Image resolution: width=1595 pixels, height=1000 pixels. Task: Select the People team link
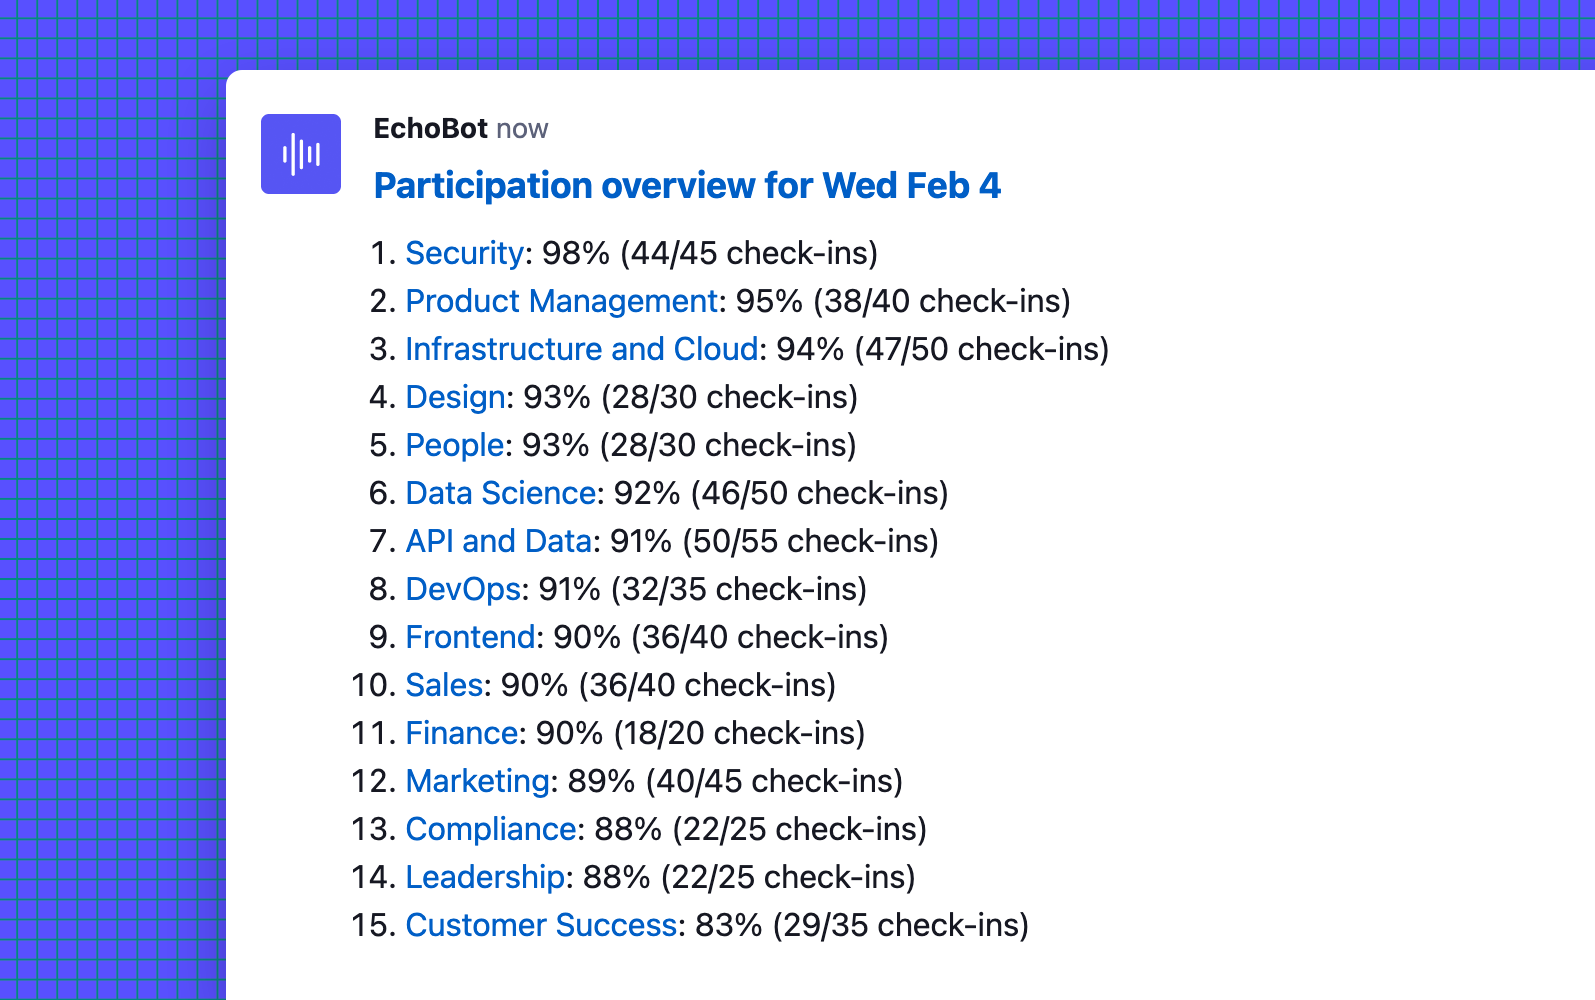[x=454, y=445]
